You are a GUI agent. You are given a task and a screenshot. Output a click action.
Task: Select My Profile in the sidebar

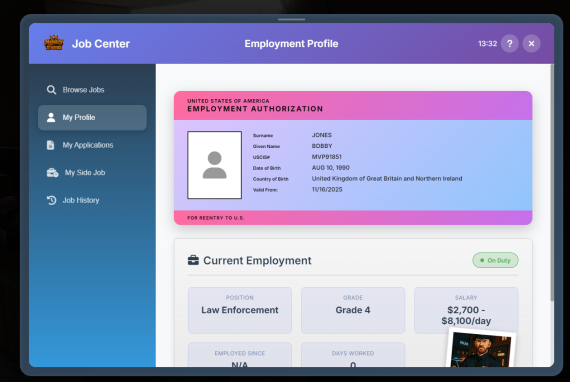click(x=92, y=117)
